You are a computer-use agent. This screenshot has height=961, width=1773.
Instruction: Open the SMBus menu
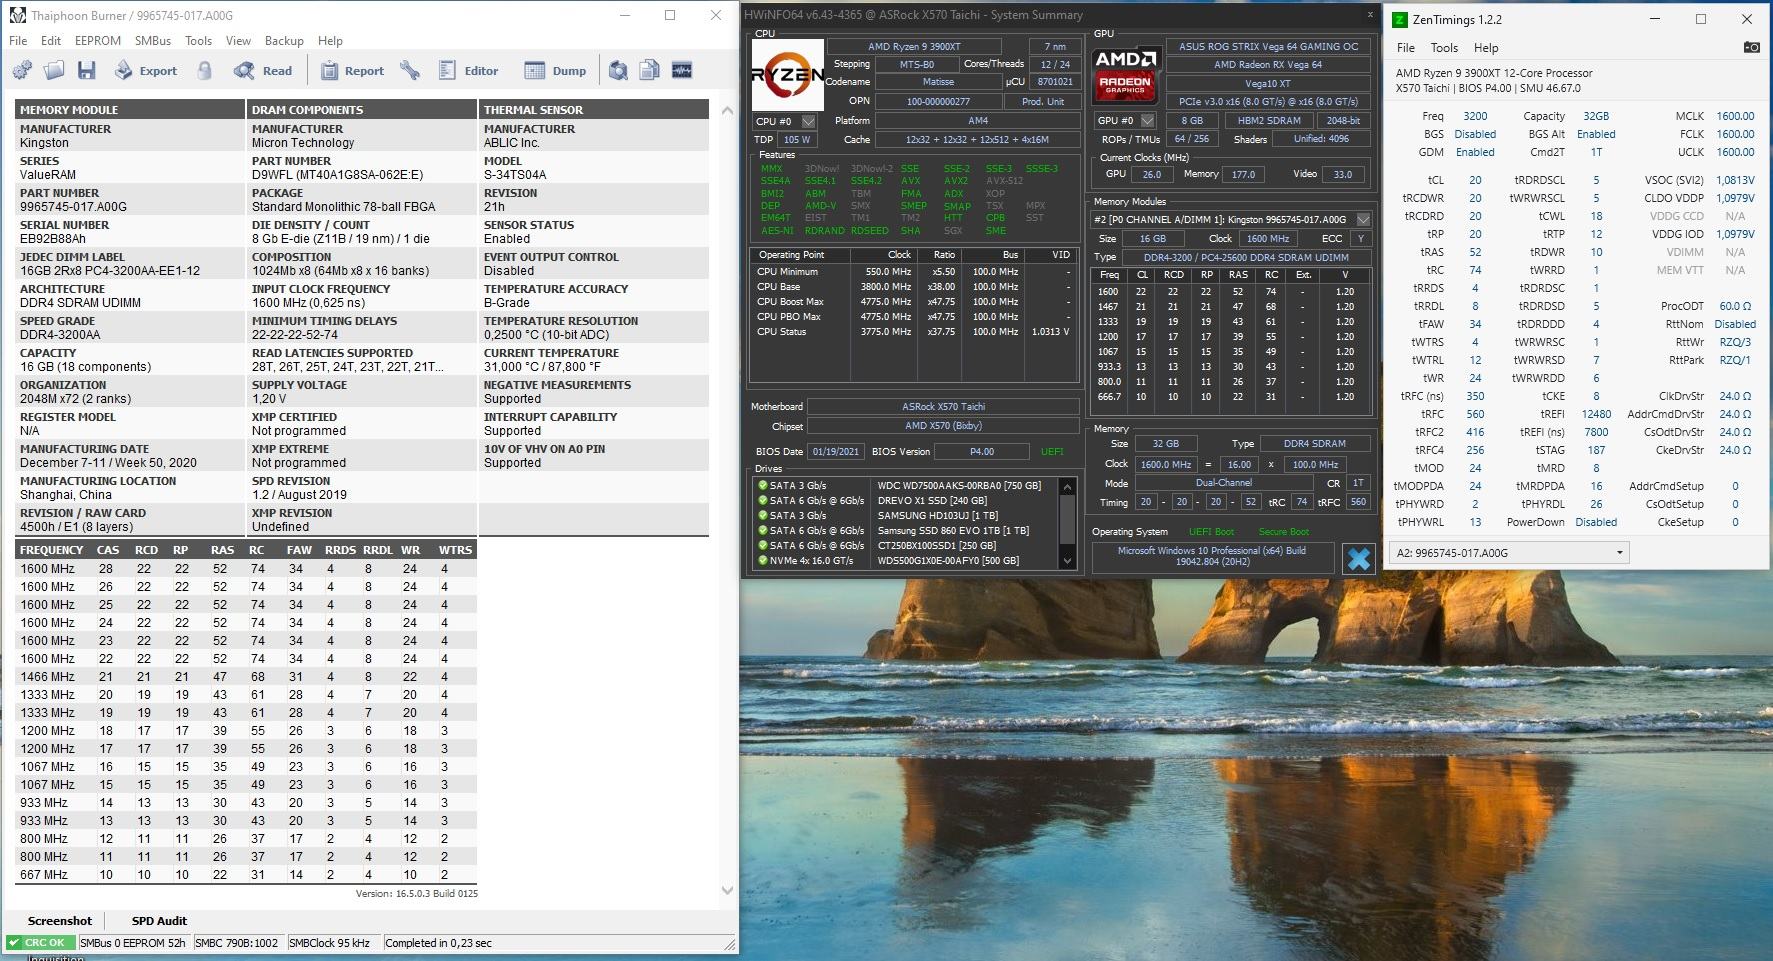coord(153,41)
